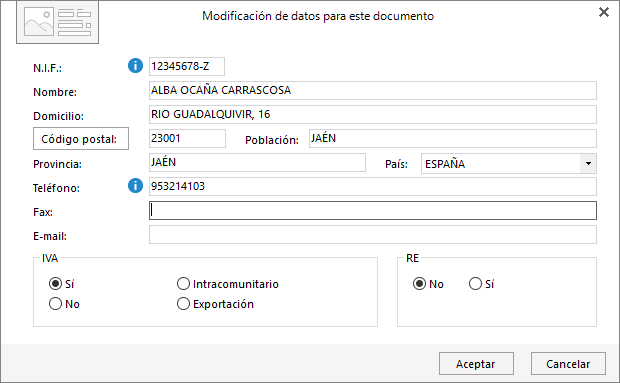Select IVA option No

pyautogui.click(x=55, y=304)
